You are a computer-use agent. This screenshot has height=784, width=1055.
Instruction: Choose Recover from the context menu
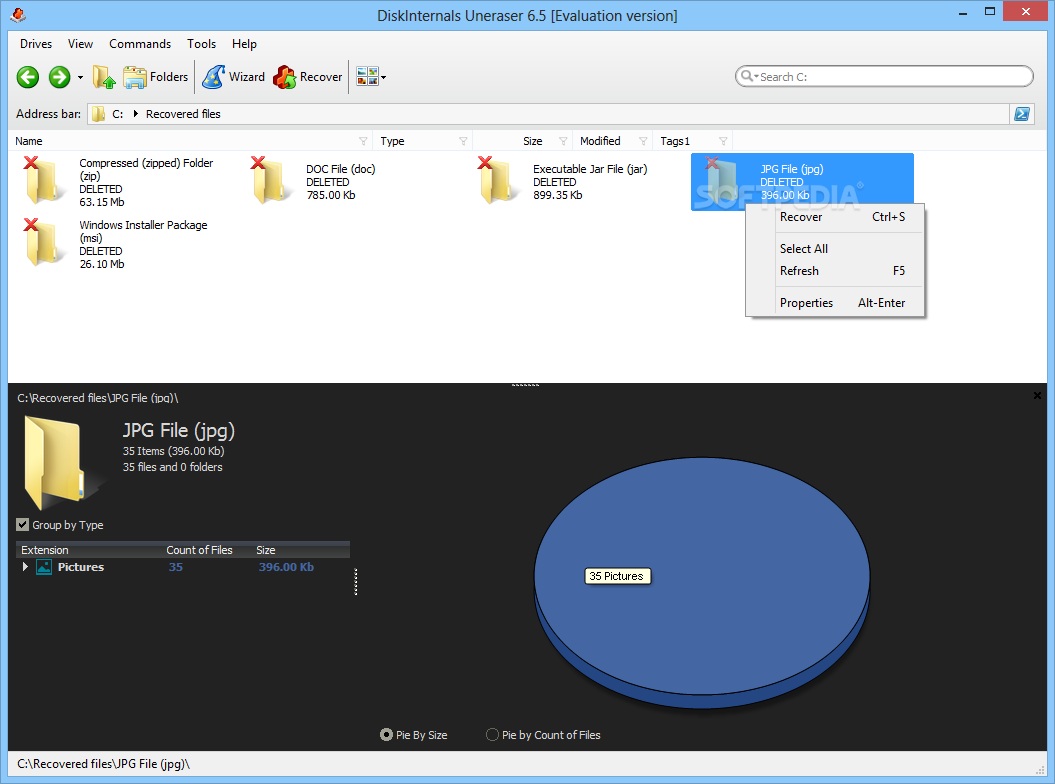[x=835, y=217]
